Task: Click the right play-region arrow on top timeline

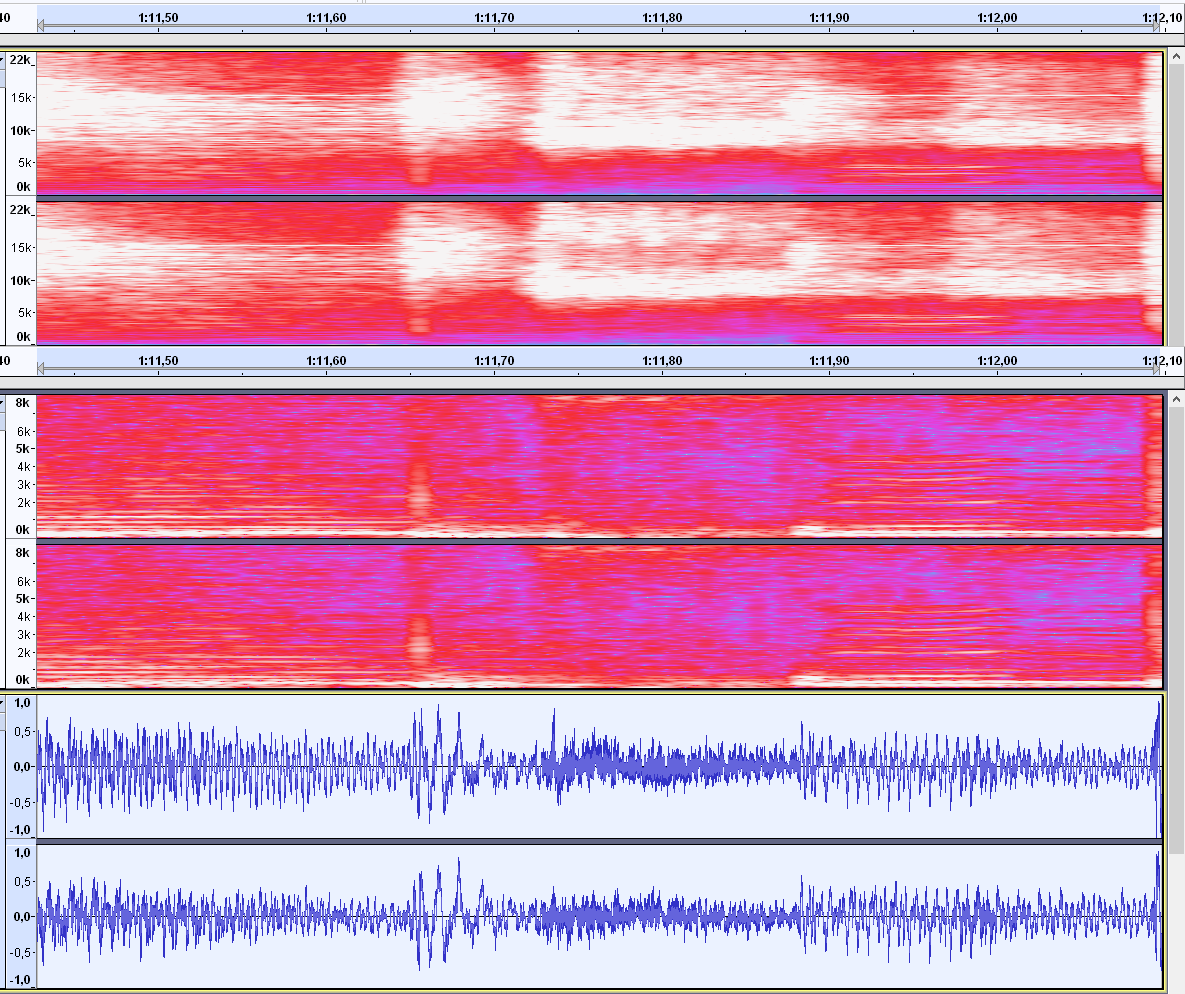Action: tap(1156, 27)
